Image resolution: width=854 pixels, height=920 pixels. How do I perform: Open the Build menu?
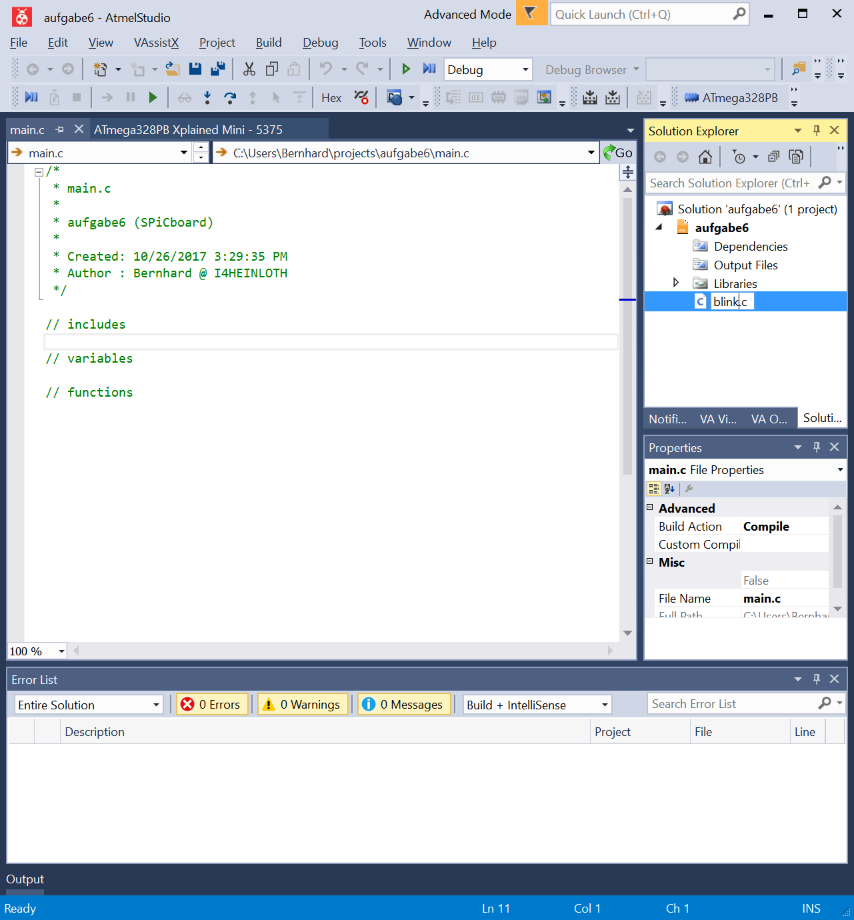(268, 43)
